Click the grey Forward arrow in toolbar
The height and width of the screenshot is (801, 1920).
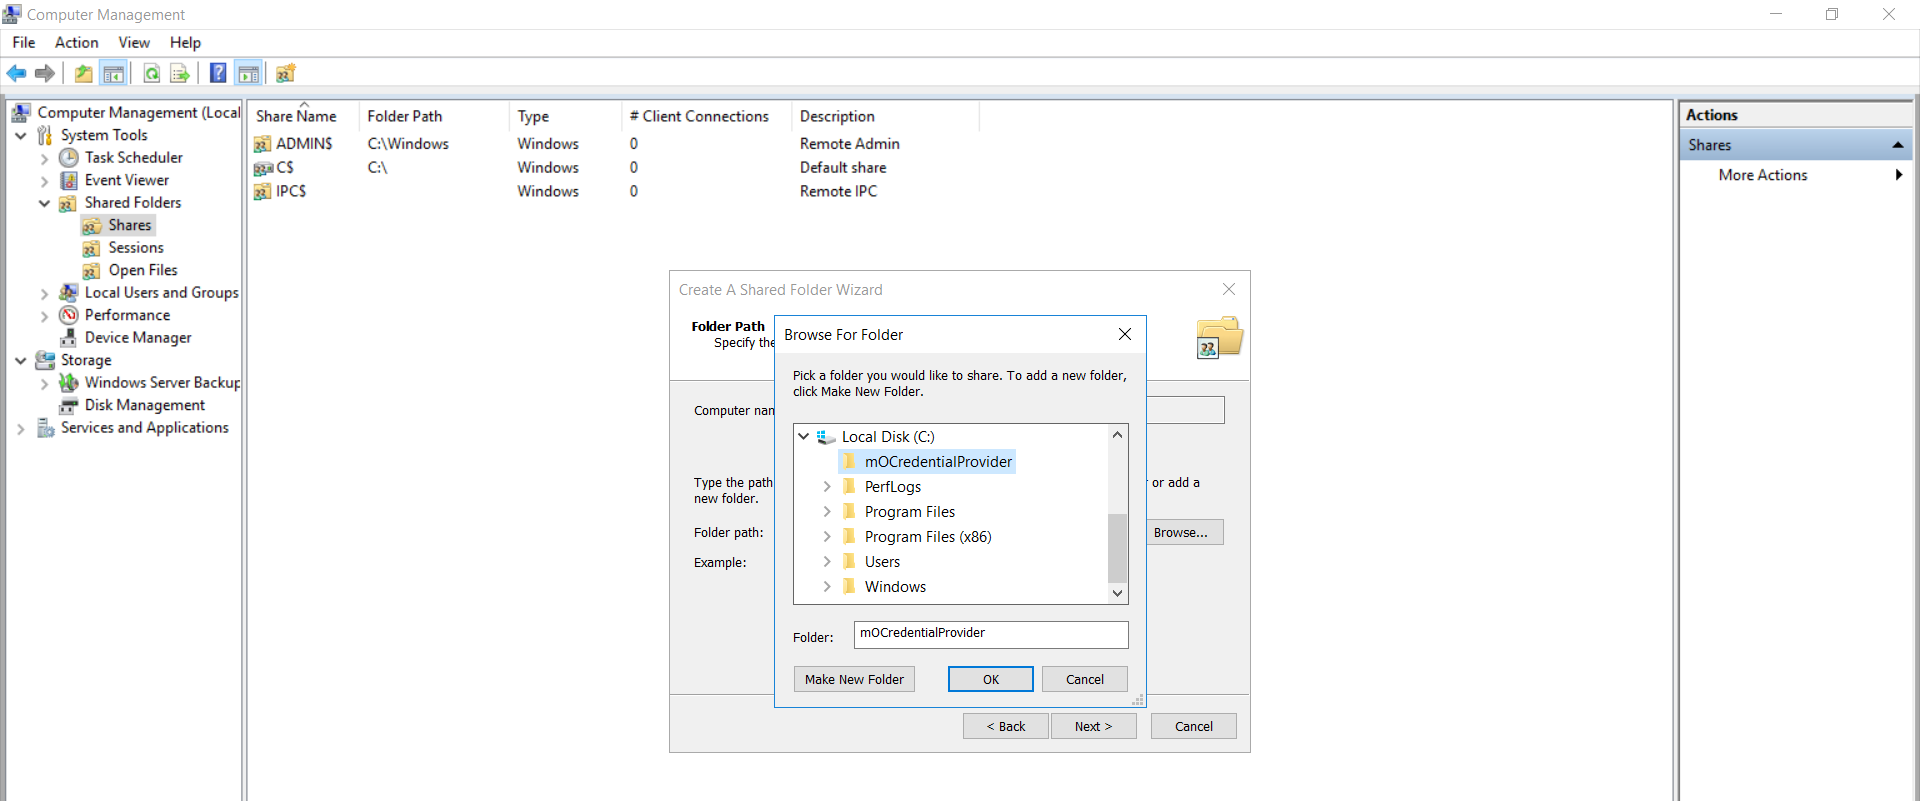(45, 73)
